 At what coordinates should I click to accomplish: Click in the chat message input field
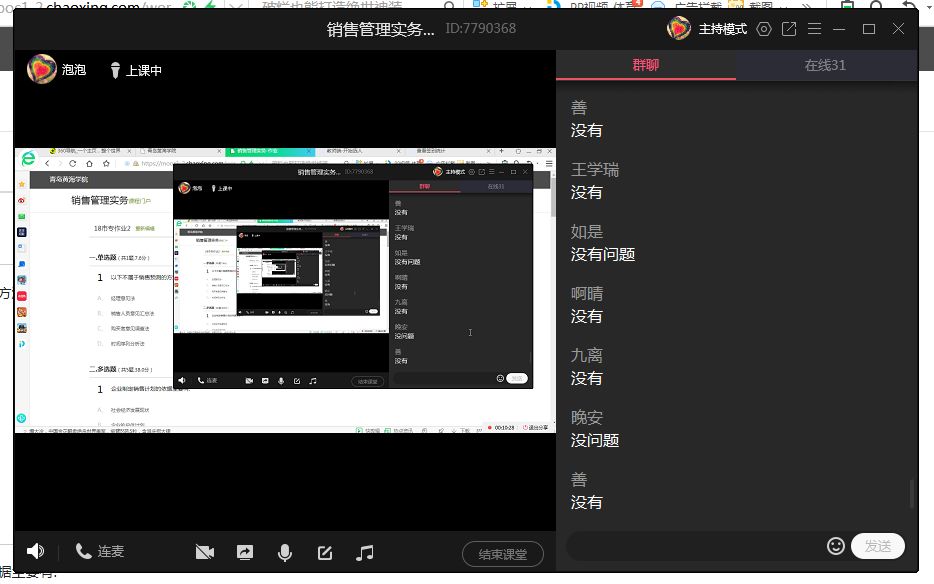click(x=695, y=546)
